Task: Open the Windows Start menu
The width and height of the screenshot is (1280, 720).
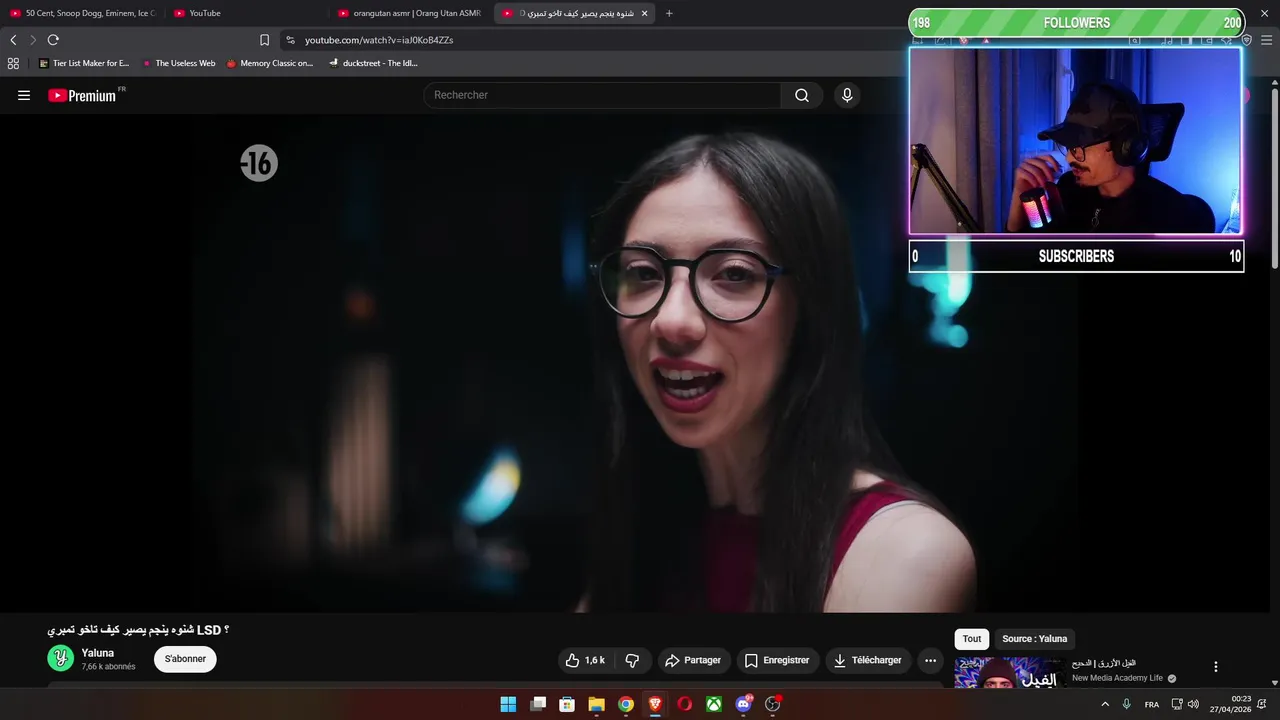Action: click(508, 704)
